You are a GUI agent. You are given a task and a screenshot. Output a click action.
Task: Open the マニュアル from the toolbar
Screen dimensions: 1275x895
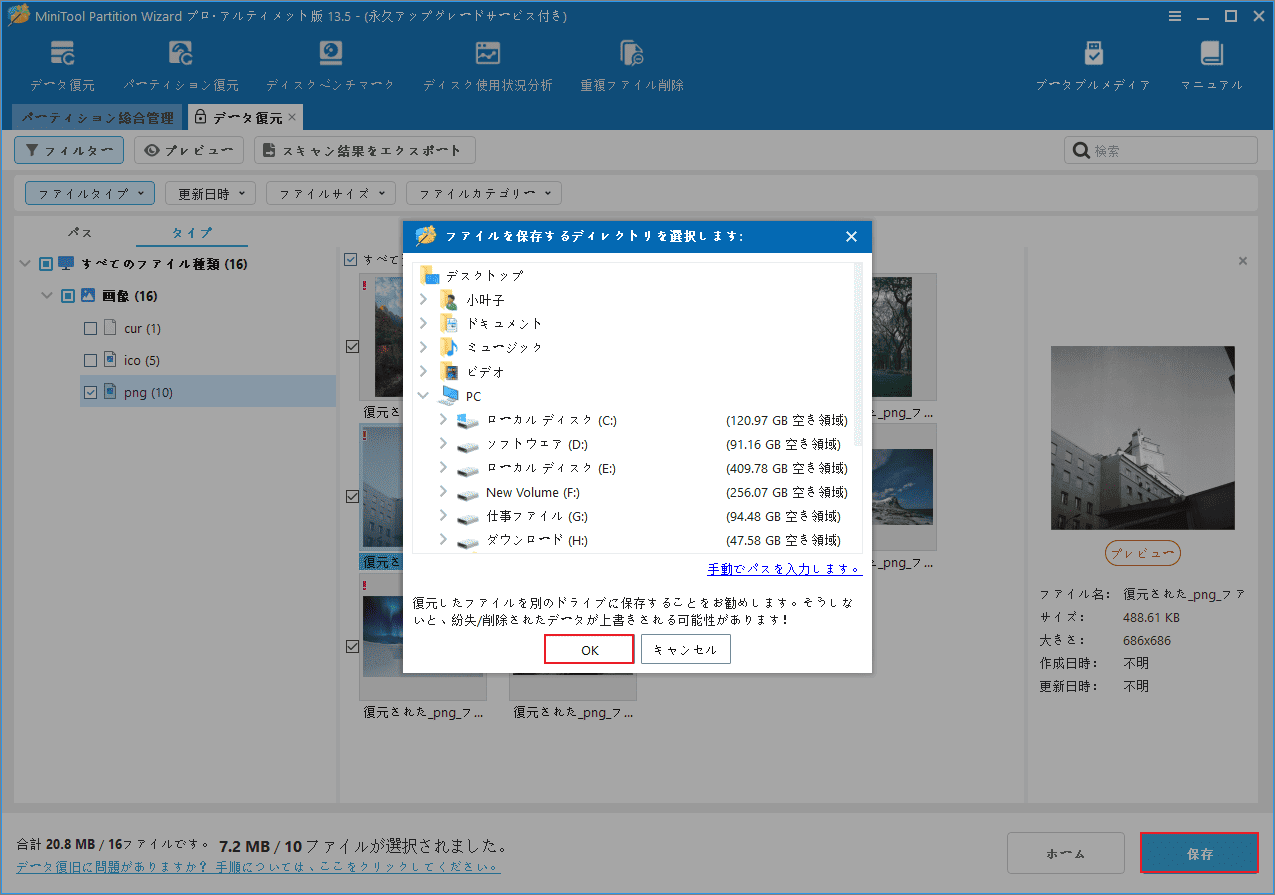click(x=1211, y=63)
